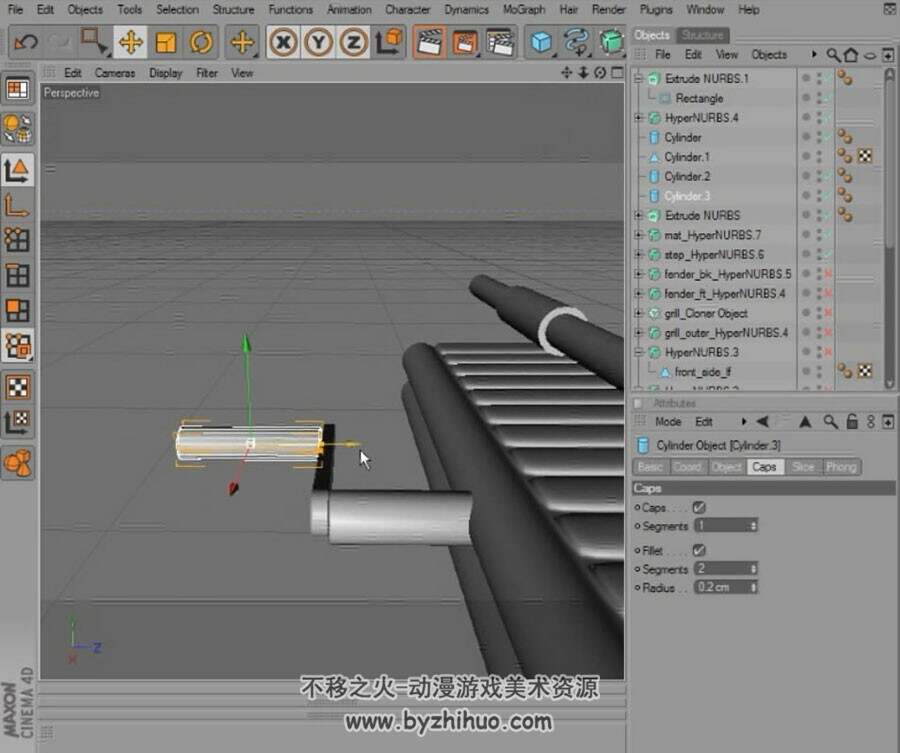Screen dimensions: 900x753
Task: Click the viewport pan icon
Action: (566, 72)
